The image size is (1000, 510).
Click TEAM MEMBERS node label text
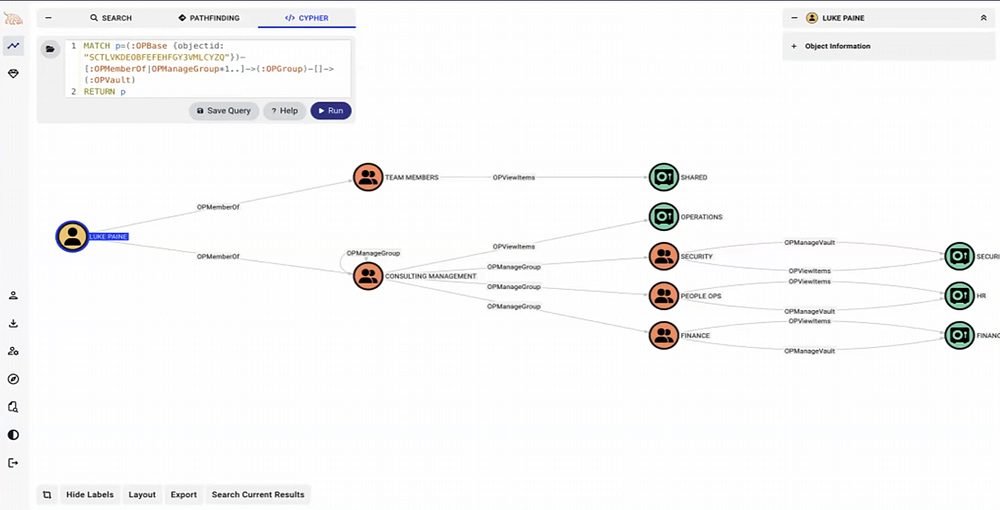click(x=411, y=177)
